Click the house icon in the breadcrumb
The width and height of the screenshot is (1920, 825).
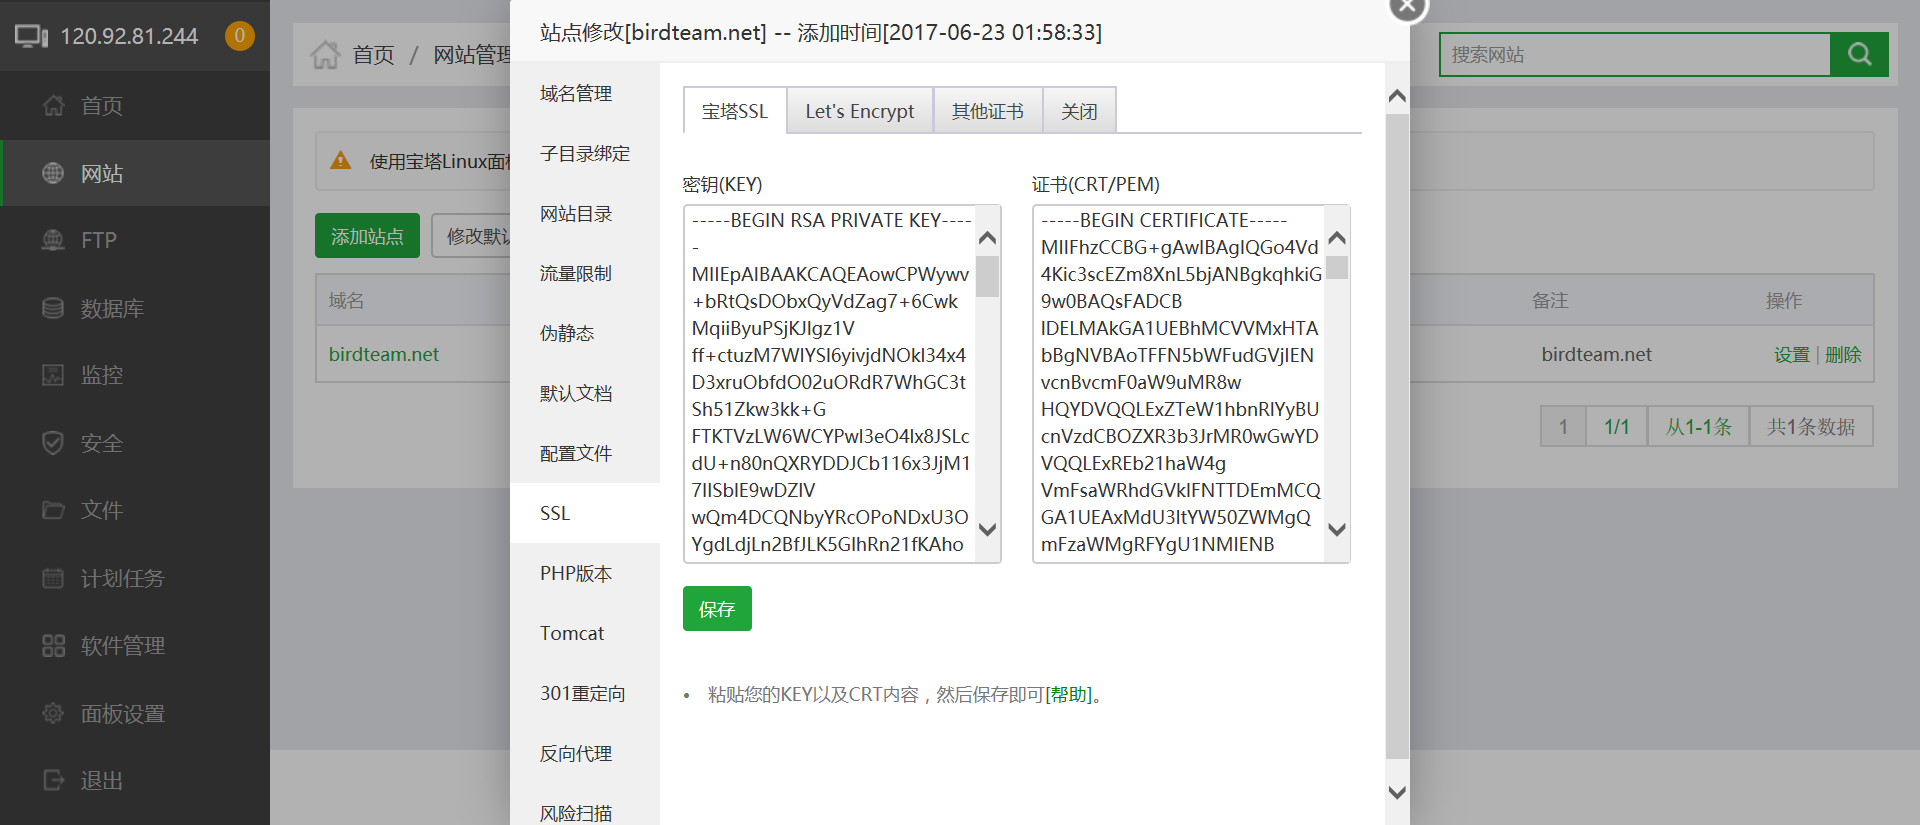click(x=325, y=54)
